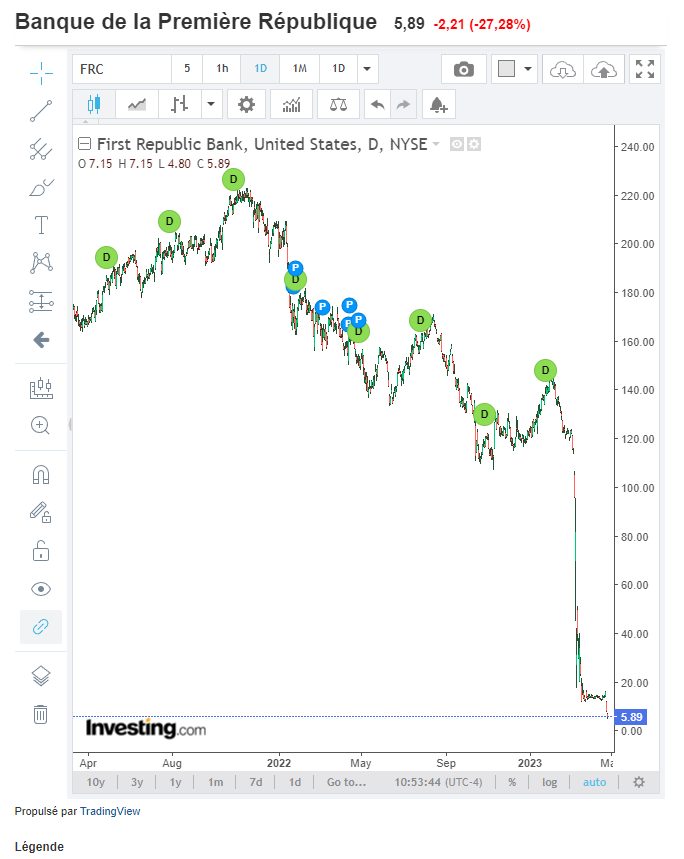Toggle percent scale
The width and height of the screenshot is (684, 859).
512,782
